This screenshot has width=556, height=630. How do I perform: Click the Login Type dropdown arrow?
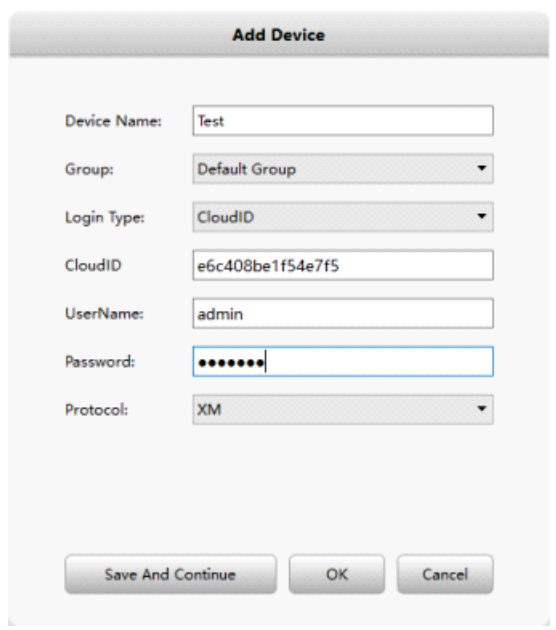(x=482, y=217)
